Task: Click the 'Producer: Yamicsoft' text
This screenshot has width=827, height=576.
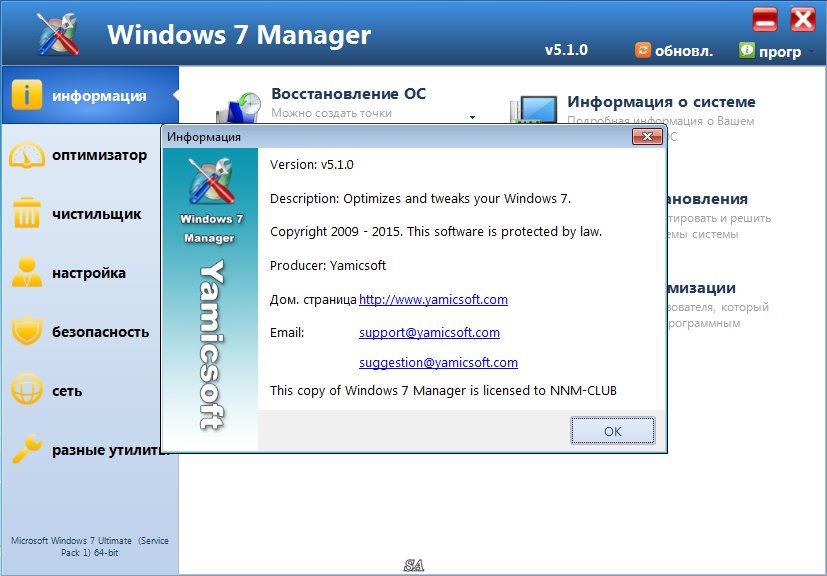Action: [x=328, y=265]
